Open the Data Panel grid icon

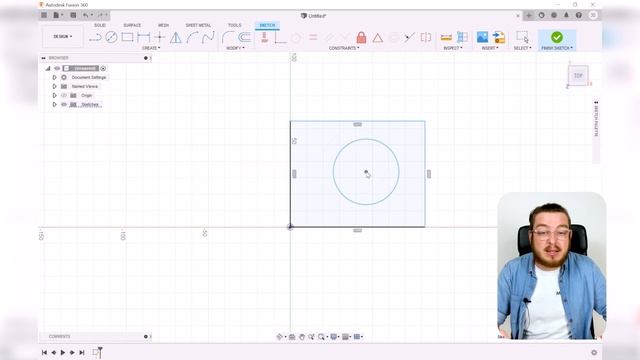click(x=44, y=15)
